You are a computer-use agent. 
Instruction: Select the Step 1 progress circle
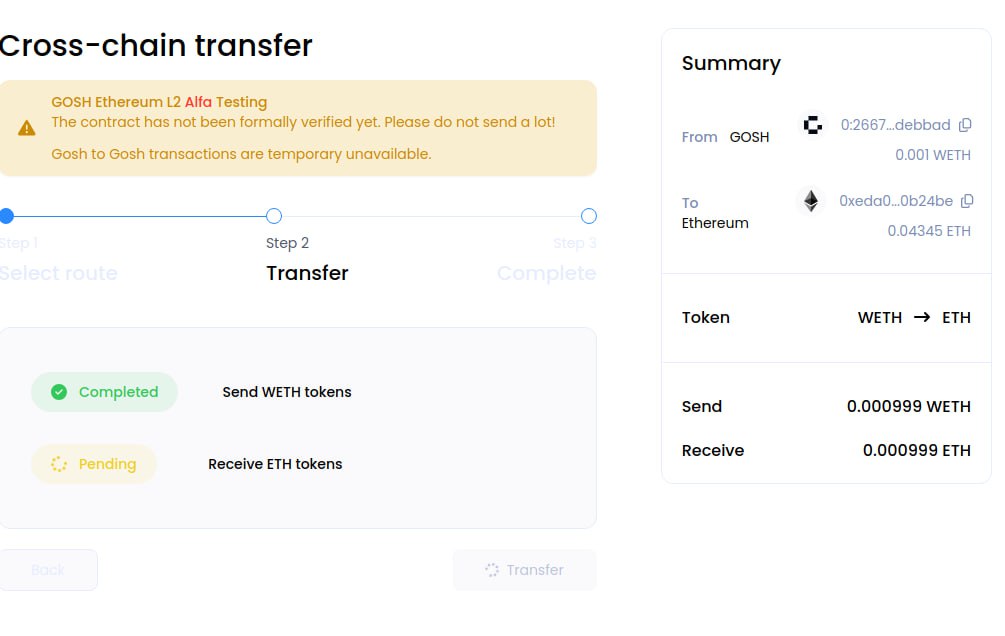point(6,216)
